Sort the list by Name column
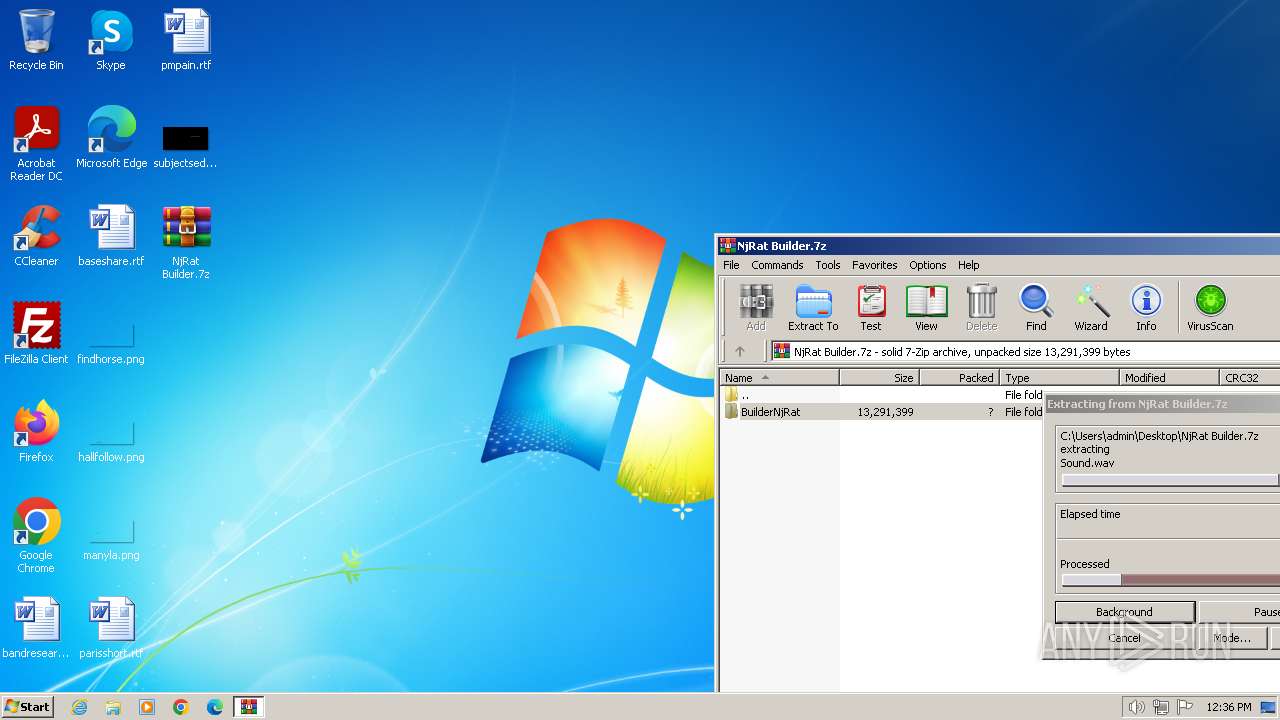Image resolution: width=1280 pixels, height=720 pixels. point(779,378)
